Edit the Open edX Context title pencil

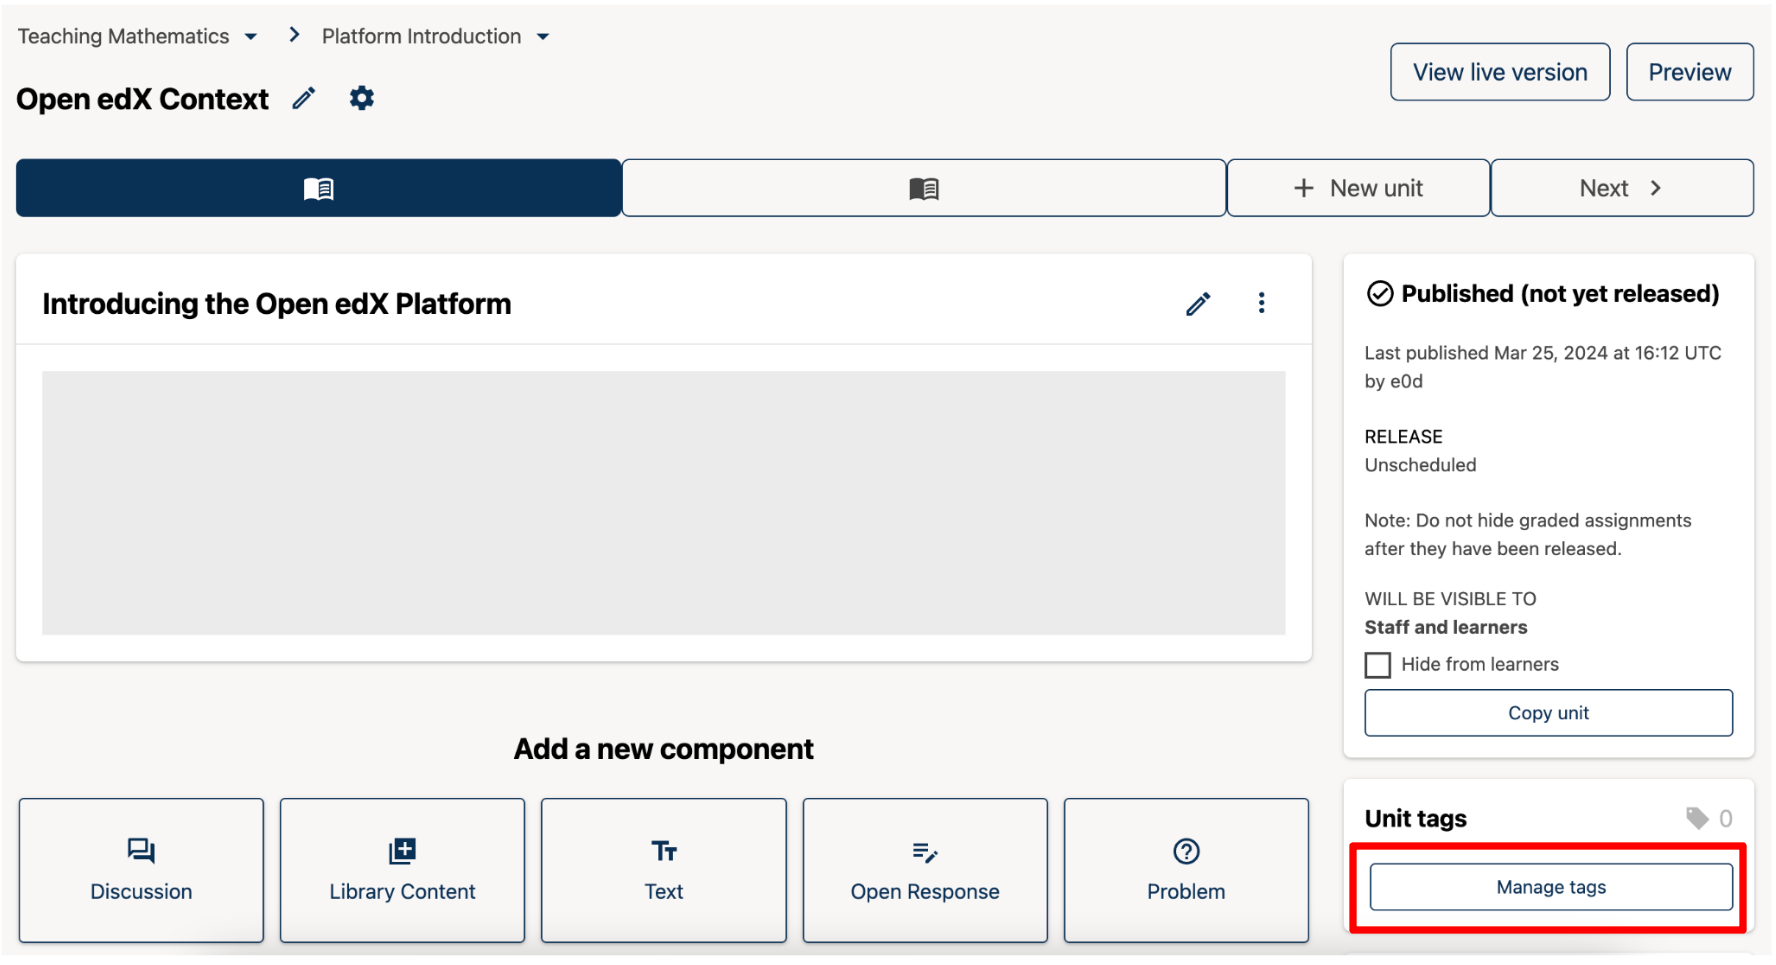(x=304, y=98)
